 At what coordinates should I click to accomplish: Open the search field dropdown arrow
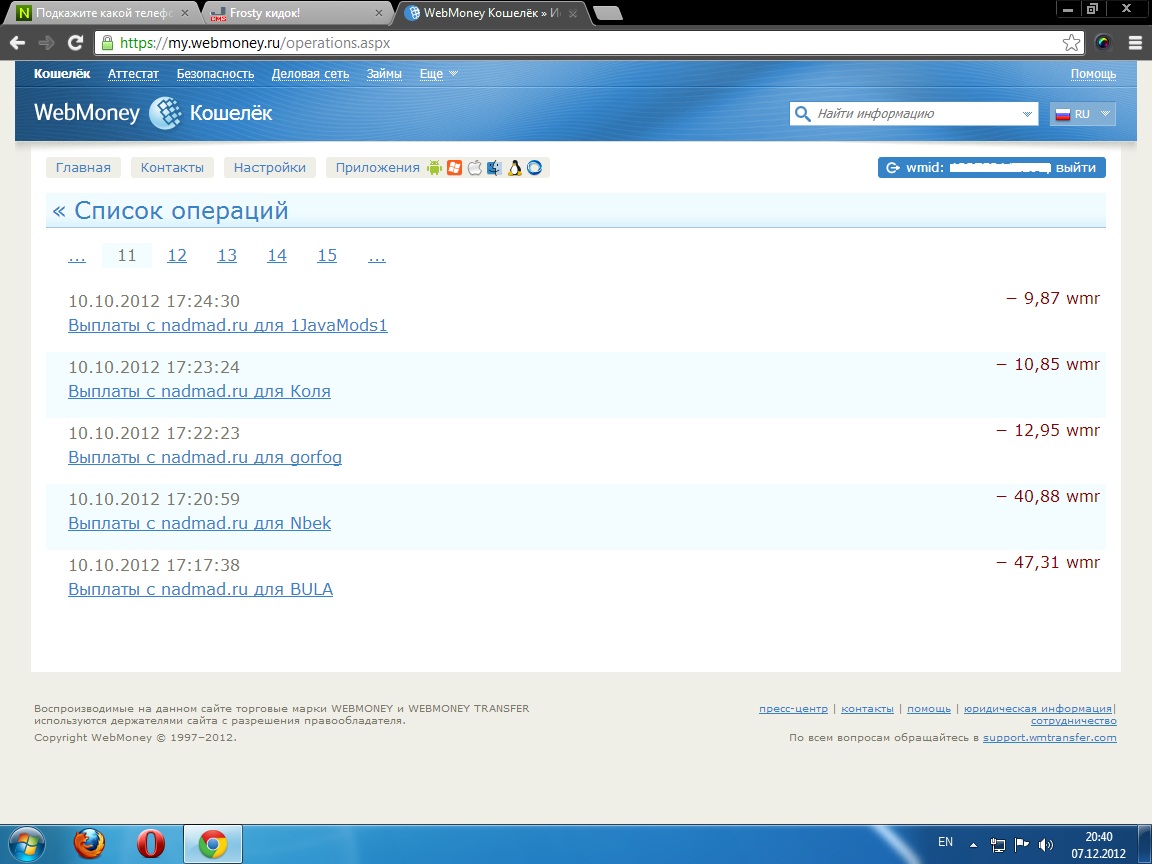(1026, 114)
